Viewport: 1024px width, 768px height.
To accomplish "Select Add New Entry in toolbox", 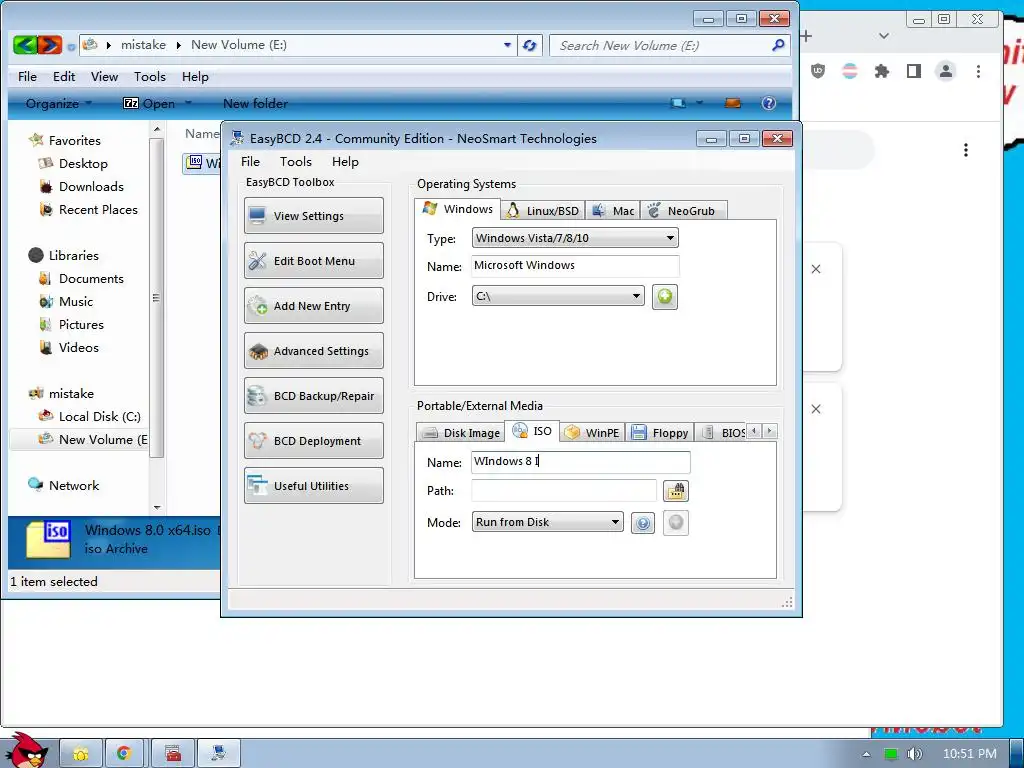I will (313, 306).
